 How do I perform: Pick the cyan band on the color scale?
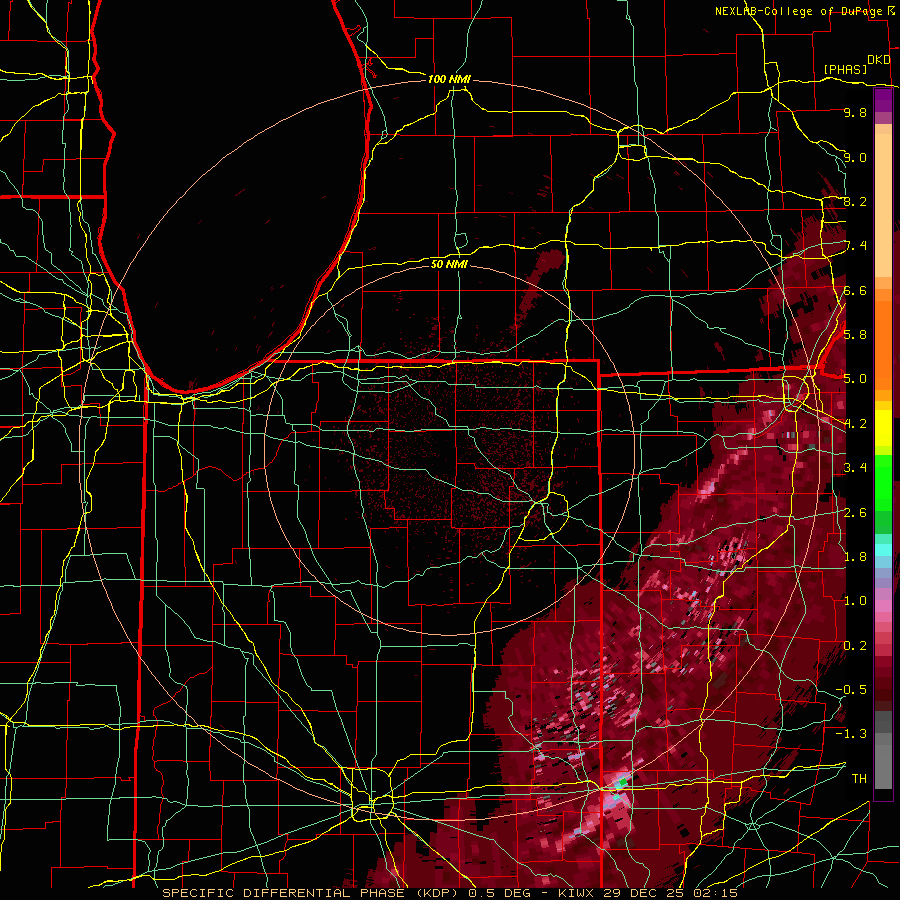pos(883,550)
